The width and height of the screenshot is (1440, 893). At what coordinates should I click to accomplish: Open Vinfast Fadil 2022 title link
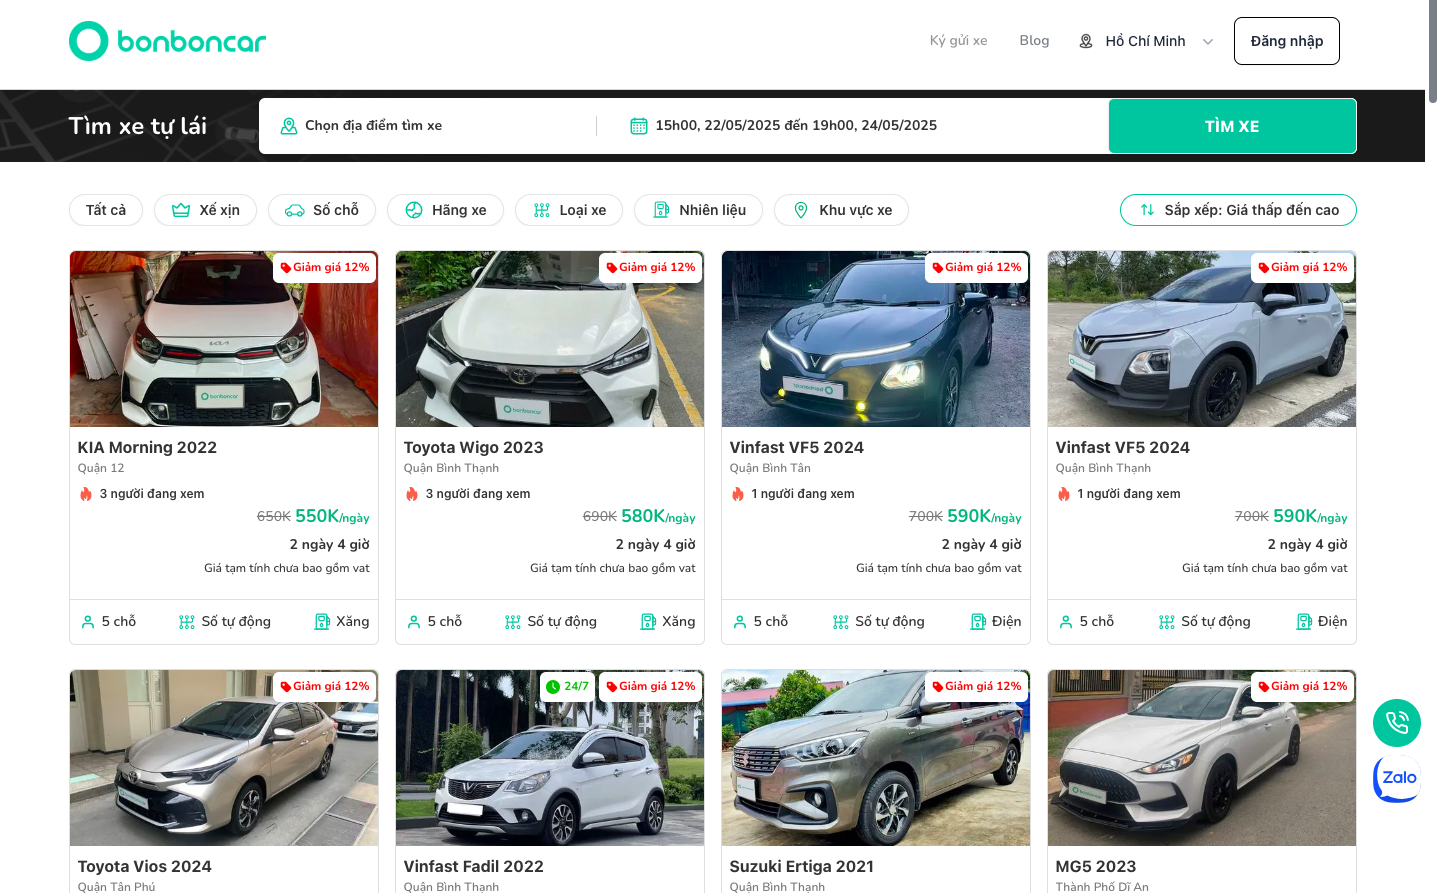point(474,867)
